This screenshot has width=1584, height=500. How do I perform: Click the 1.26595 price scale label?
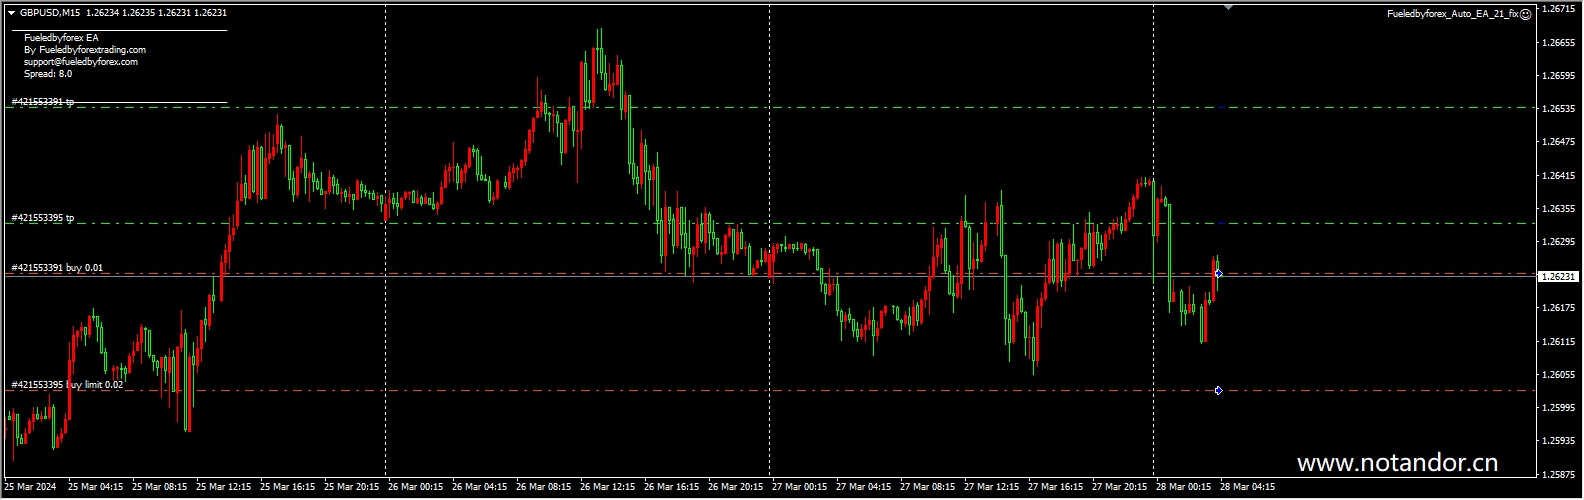(x=1559, y=75)
